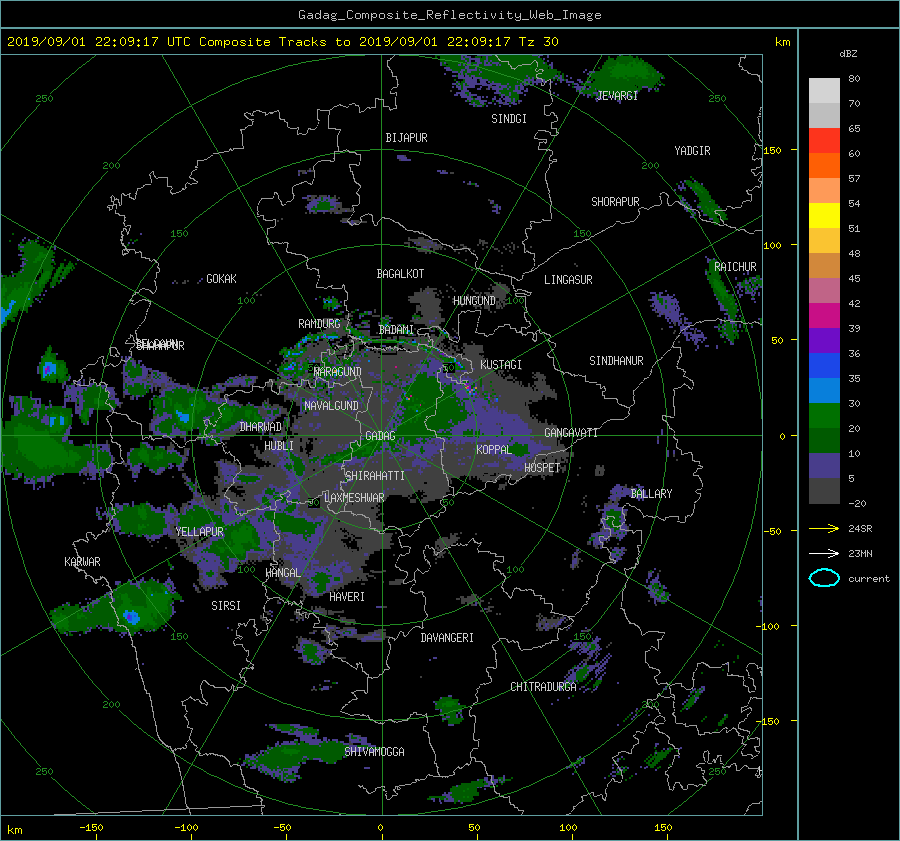
Task: Pick the yellow 54–51 dBZ color swatch
Action: [824, 215]
